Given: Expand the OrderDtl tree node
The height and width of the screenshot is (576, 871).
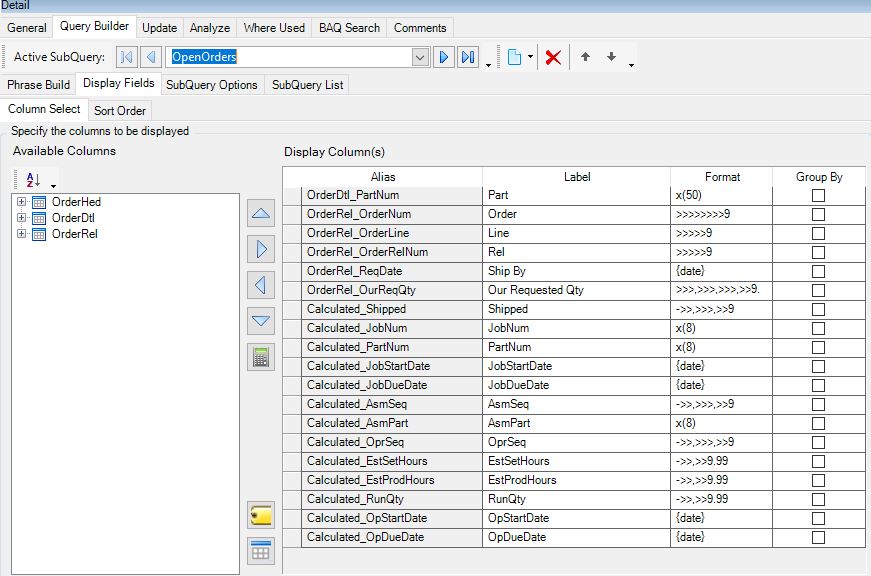Looking at the screenshot, I should pos(21,218).
